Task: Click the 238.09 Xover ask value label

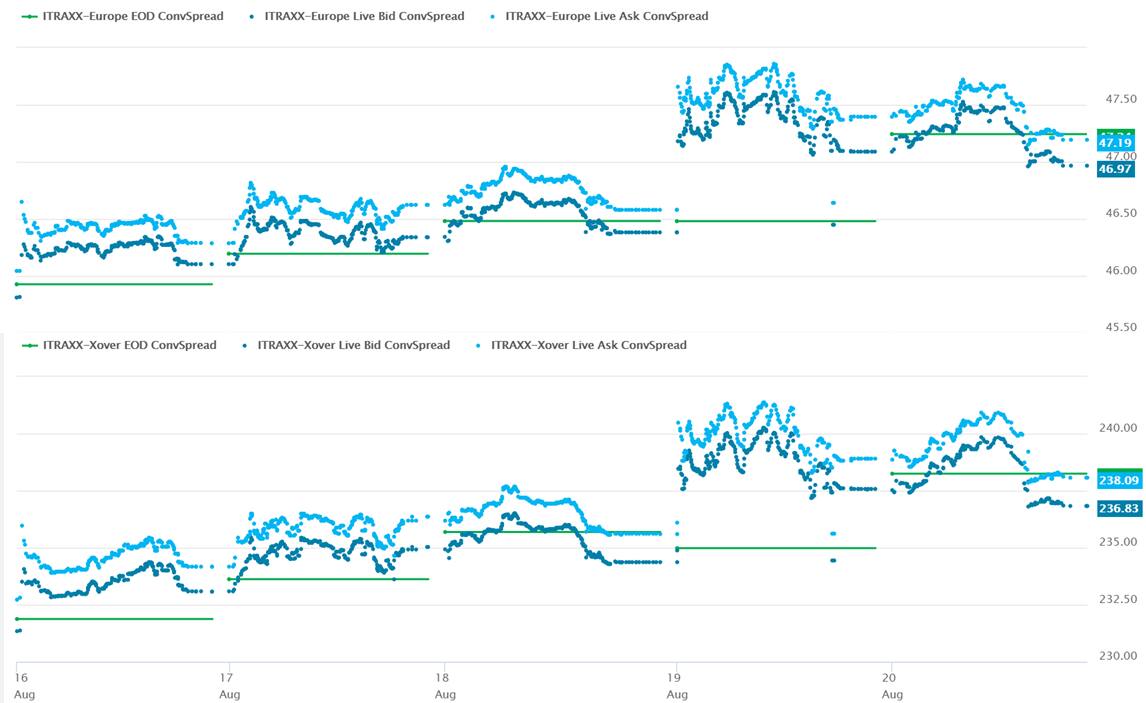Action: click(1119, 480)
